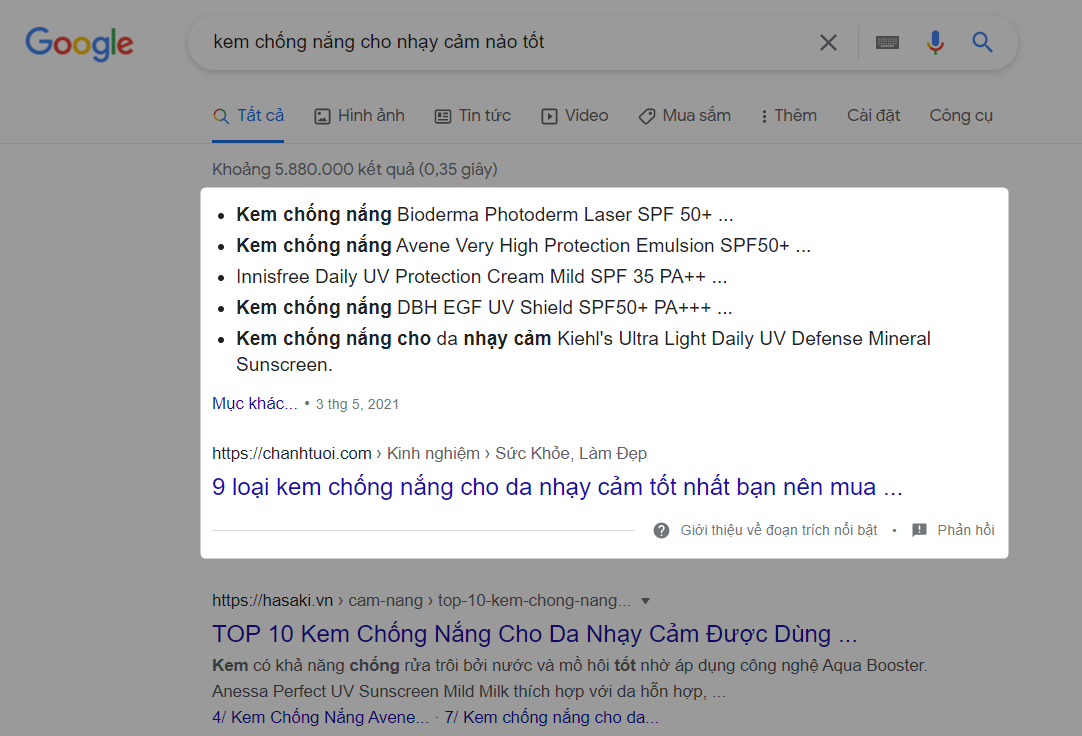Open 'TOP 10 Kem Chống Nắng' result title
This screenshot has width=1082, height=736.
[535, 634]
